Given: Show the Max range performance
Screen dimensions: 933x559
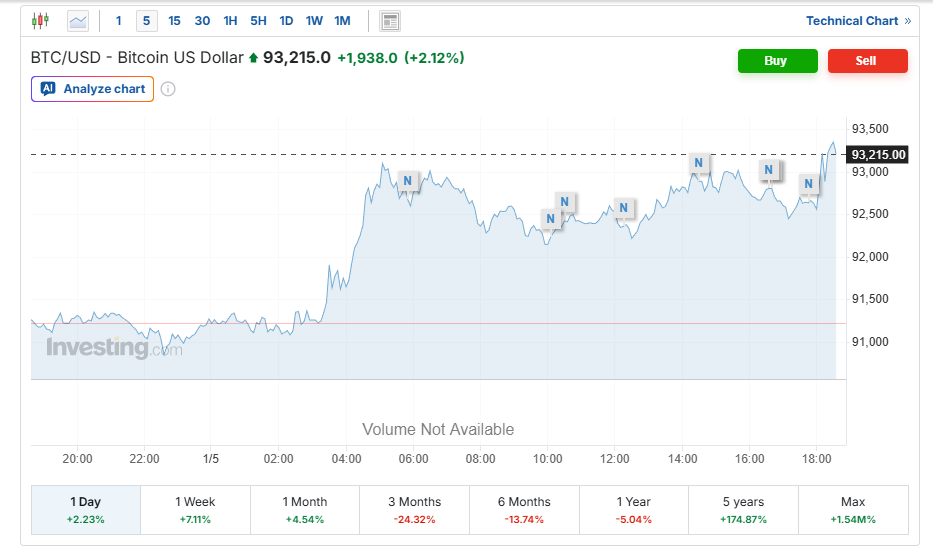Looking at the screenshot, I should 853,510.
